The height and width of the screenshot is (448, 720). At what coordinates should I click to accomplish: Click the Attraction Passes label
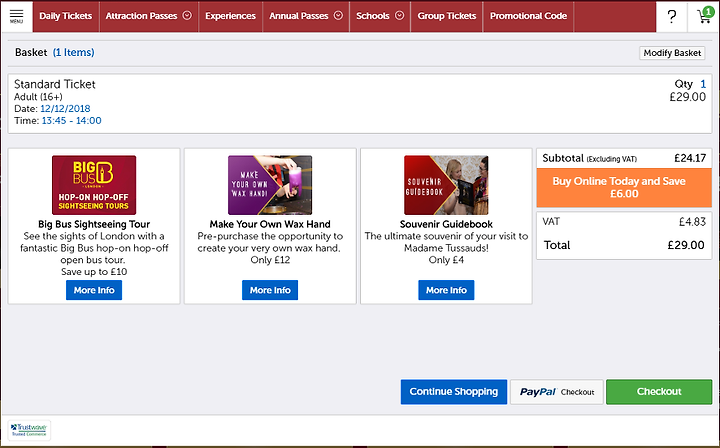point(141,16)
